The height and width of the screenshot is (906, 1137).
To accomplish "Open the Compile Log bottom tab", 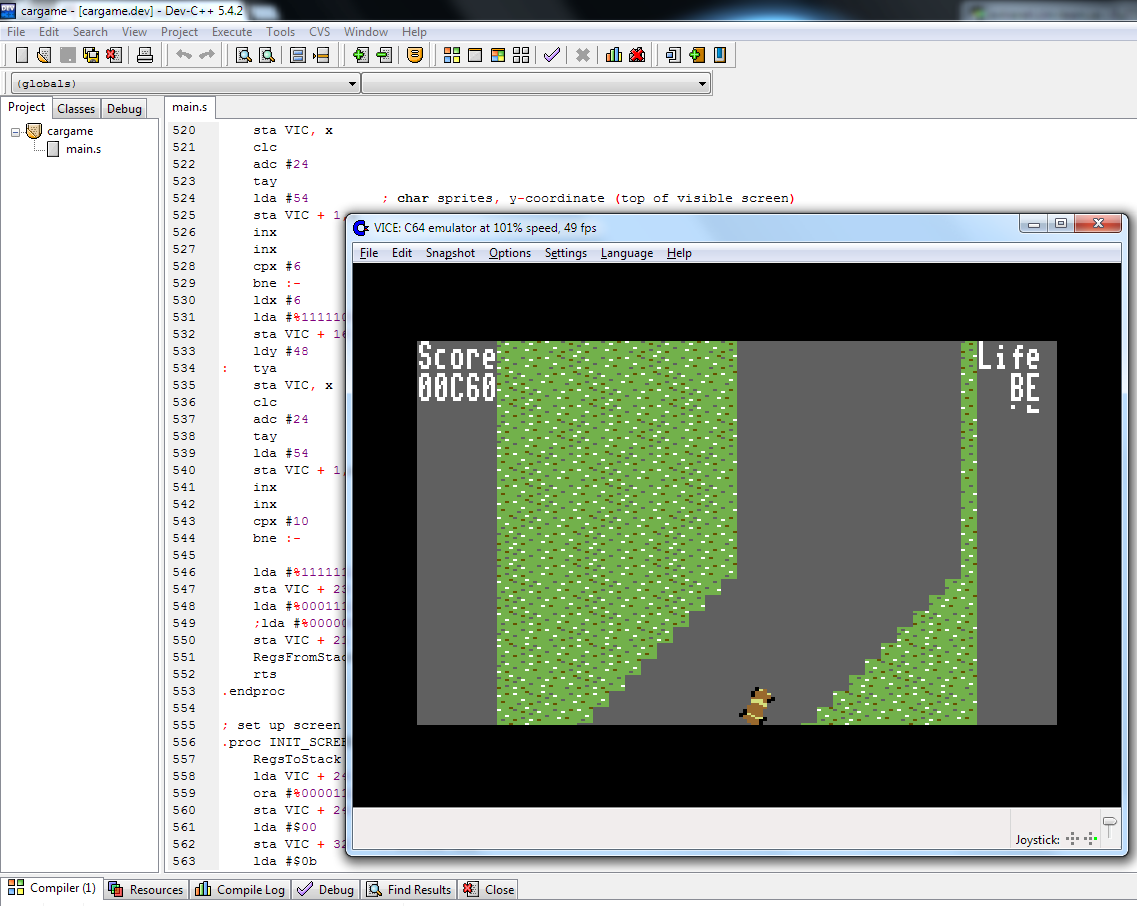I will [x=241, y=889].
